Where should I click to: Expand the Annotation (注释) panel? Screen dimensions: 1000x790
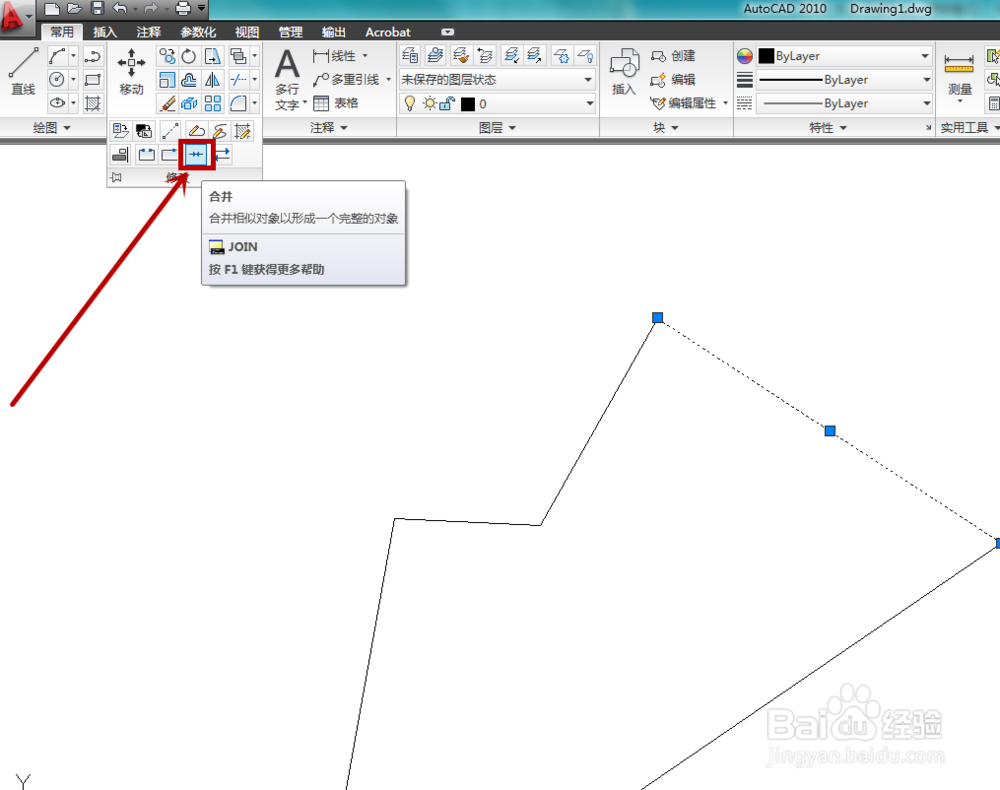328,128
